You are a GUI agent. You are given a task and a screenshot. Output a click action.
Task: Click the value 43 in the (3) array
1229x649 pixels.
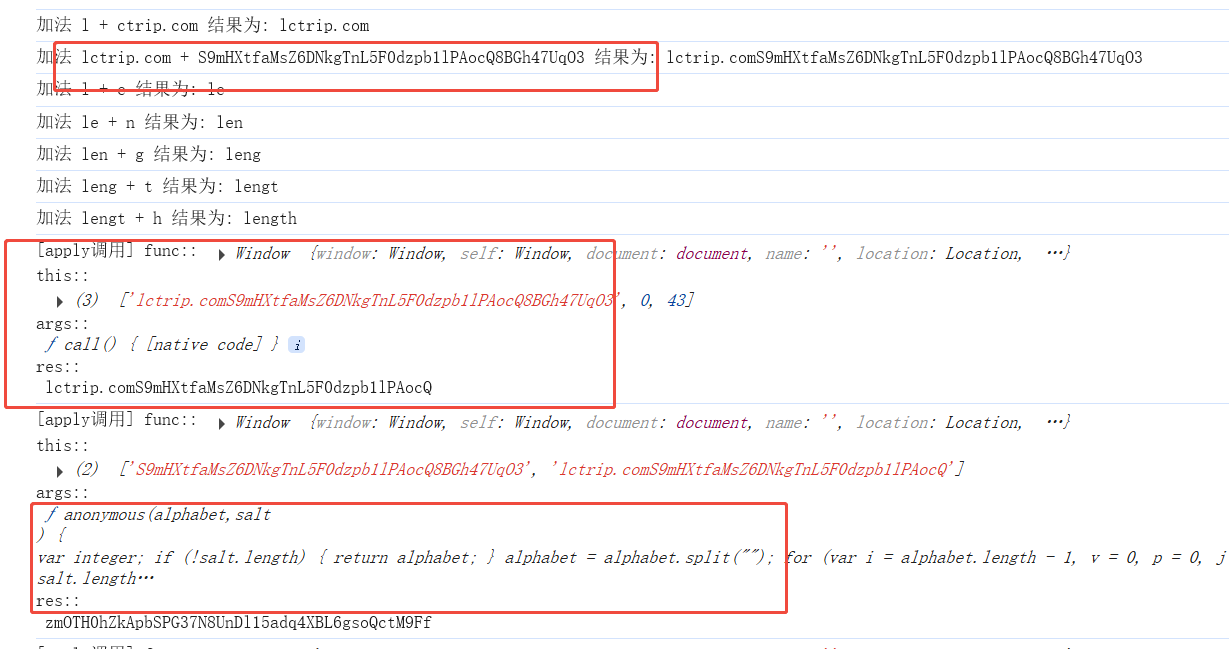tap(675, 300)
